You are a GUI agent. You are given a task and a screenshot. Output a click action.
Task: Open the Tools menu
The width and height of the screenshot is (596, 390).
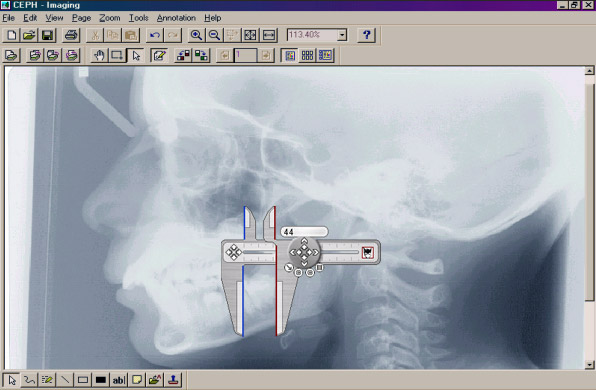(138, 18)
